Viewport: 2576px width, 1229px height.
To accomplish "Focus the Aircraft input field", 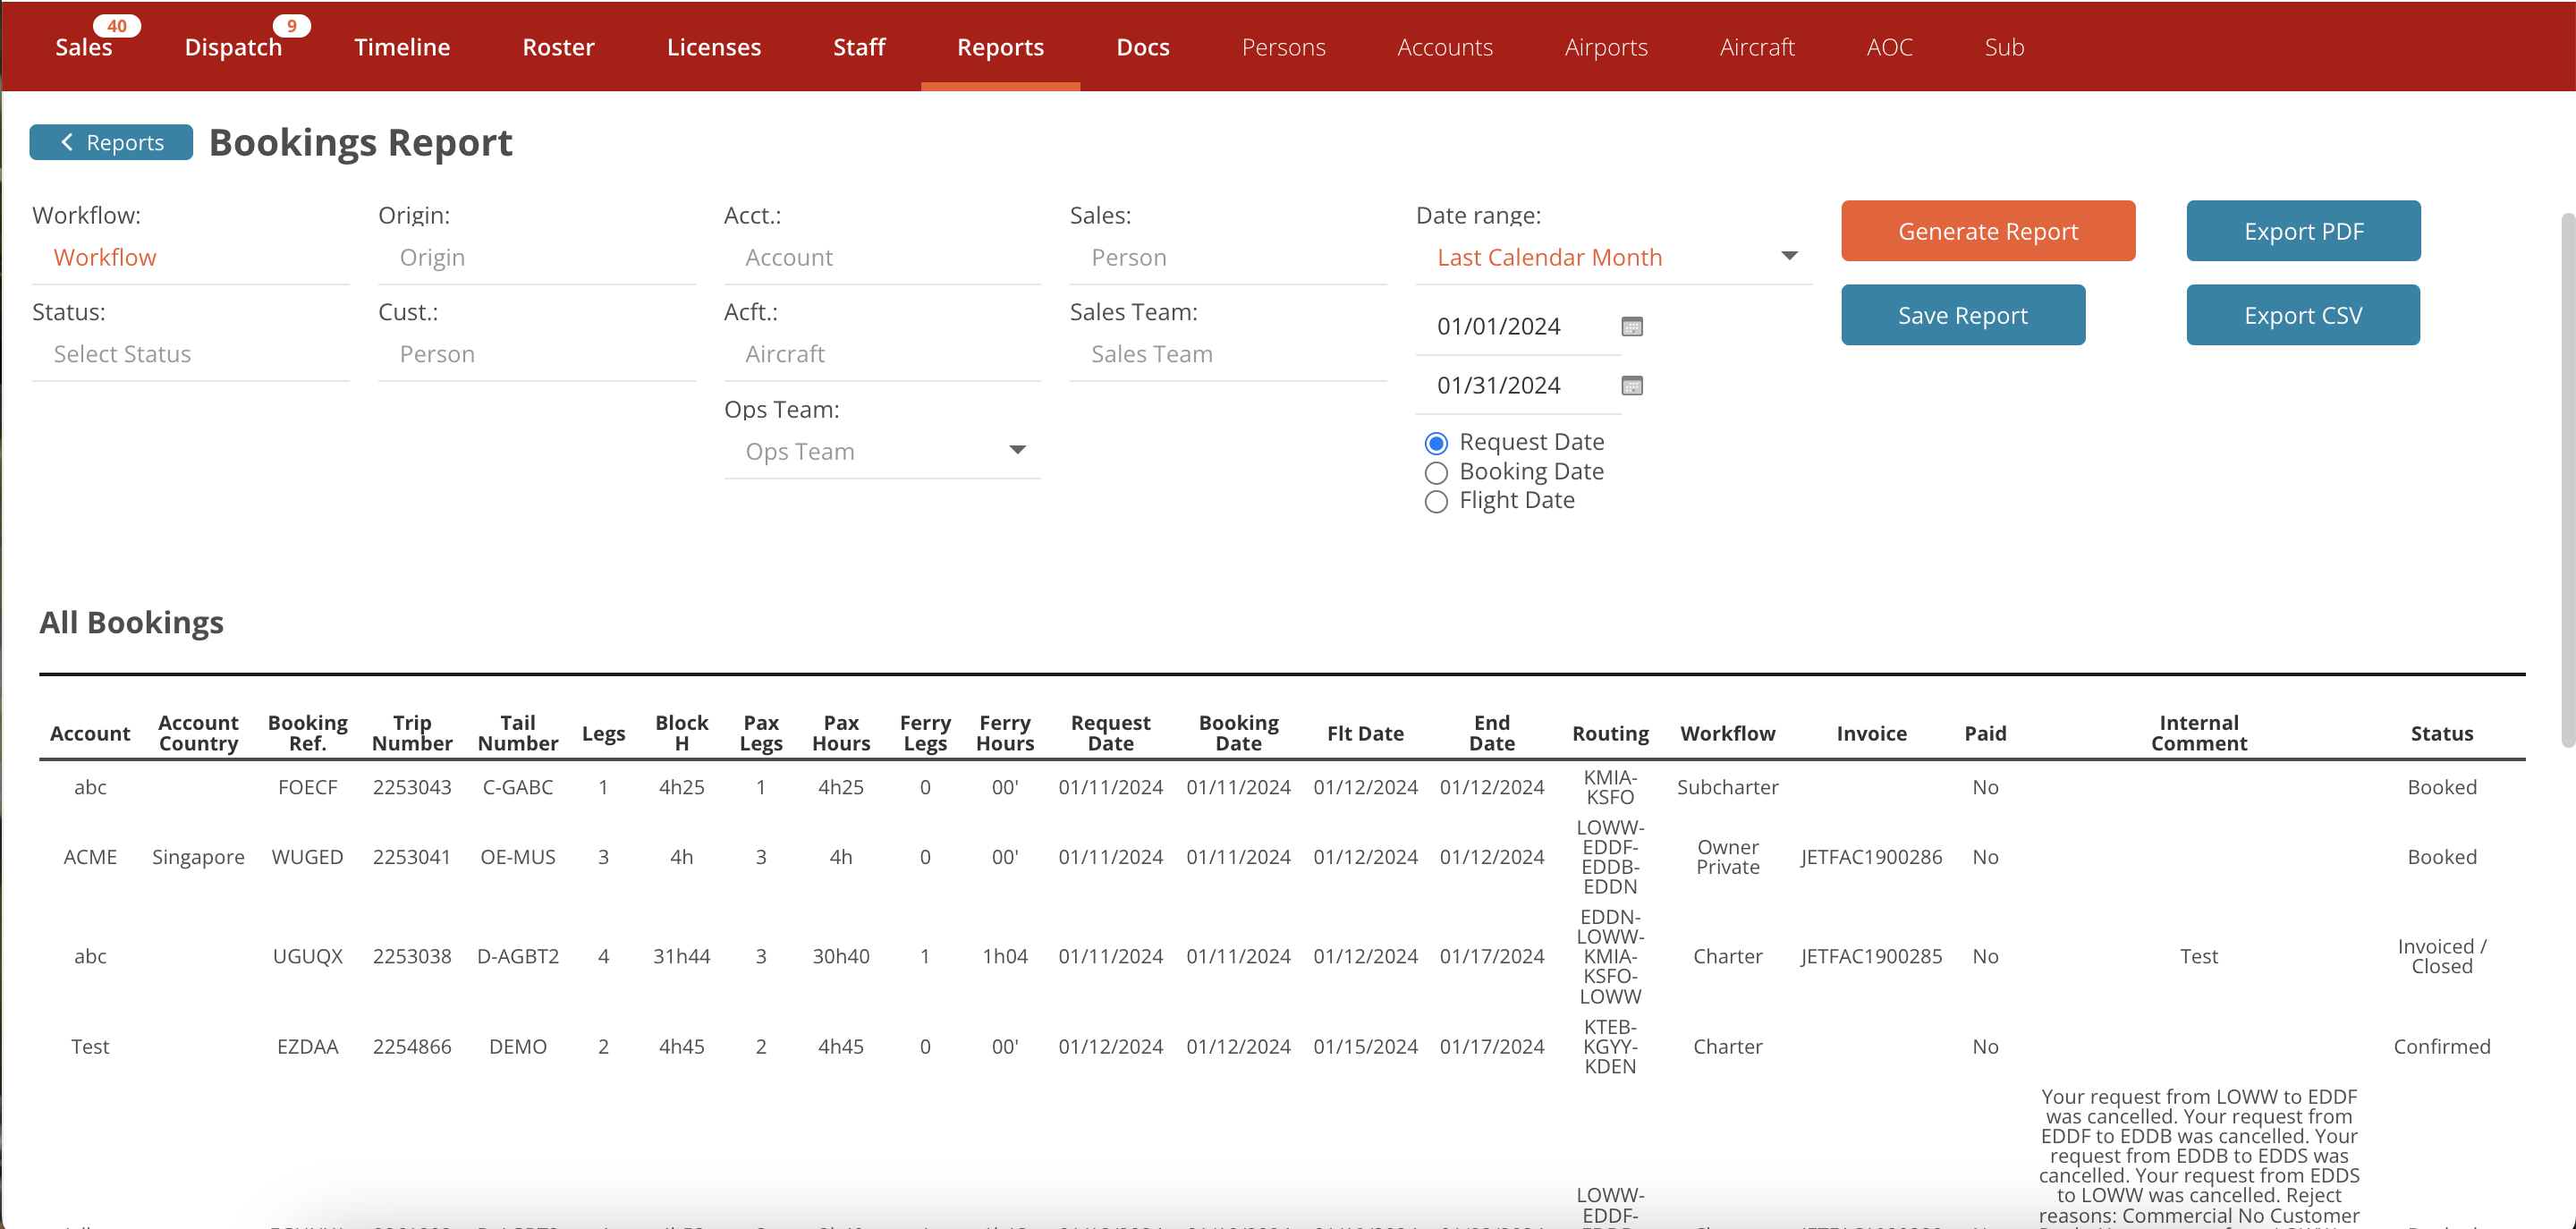I will point(882,355).
